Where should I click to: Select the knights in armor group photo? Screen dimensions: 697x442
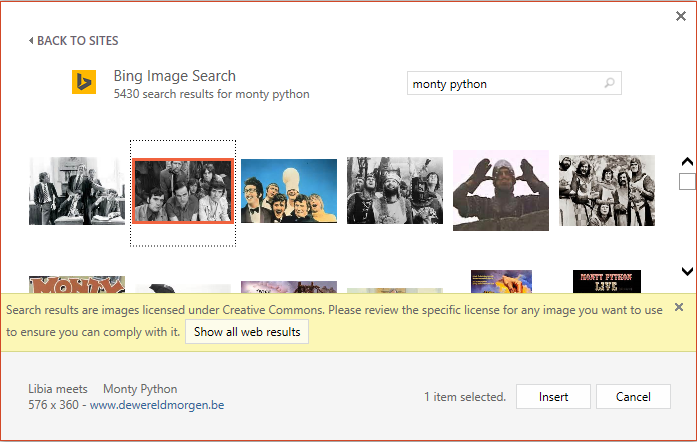click(x=607, y=190)
